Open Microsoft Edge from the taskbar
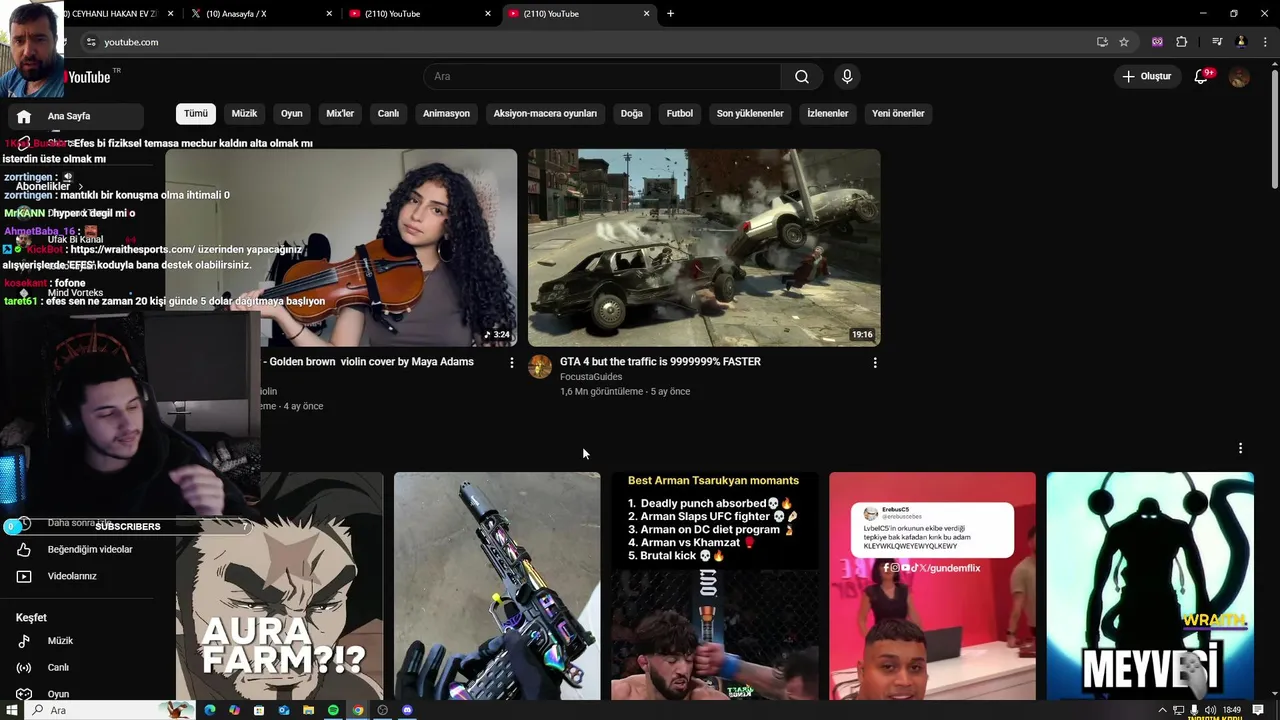This screenshot has height=720, width=1280. pyautogui.click(x=209, y=710)
